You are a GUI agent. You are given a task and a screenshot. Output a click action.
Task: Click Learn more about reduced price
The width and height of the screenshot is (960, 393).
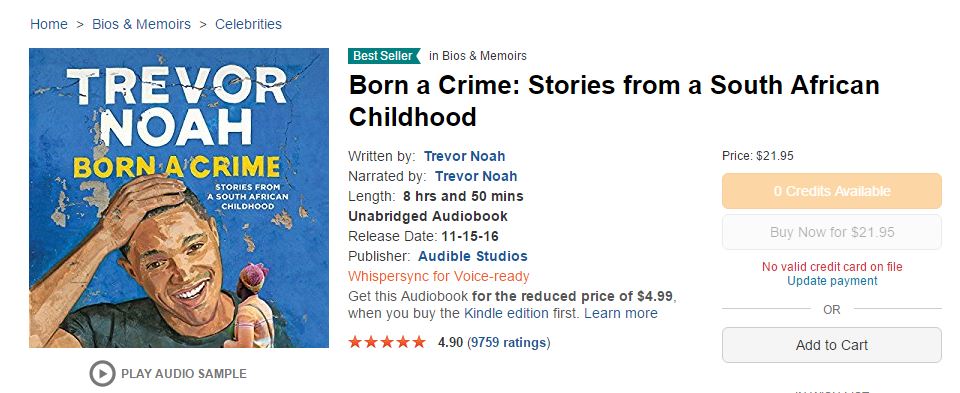[x=621, y=313]
